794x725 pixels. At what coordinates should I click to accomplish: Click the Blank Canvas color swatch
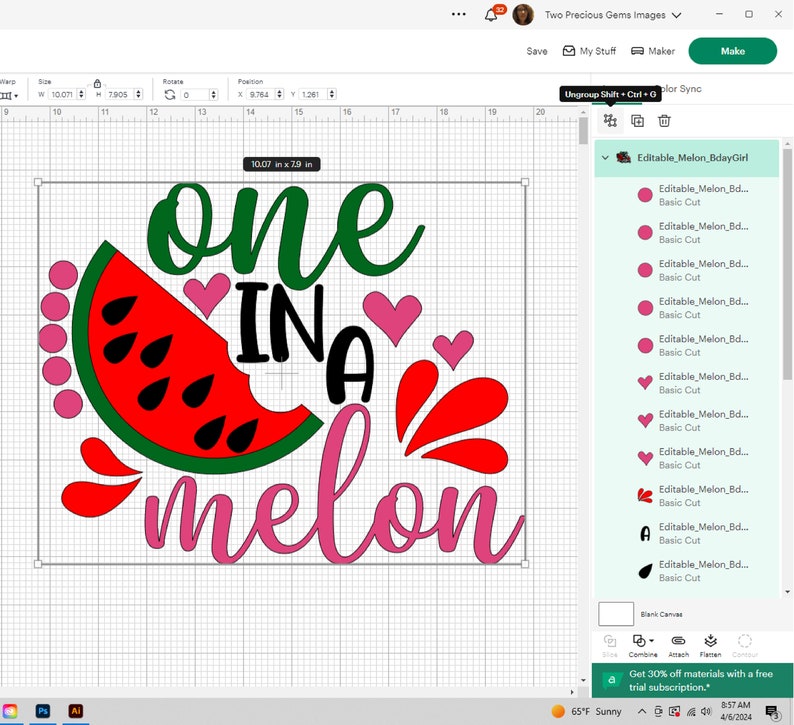click(x=616, y=614)
